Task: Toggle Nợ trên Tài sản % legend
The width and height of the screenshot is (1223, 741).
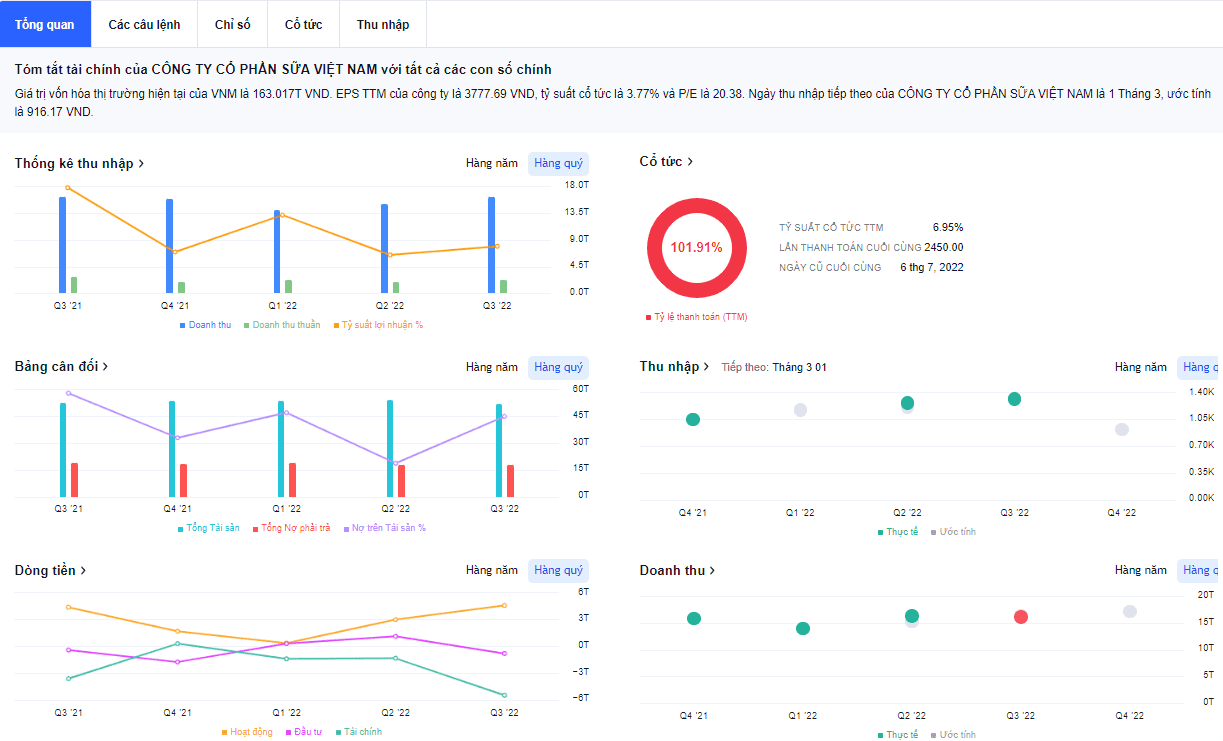Action: pyautogui.click(x=384, y=528)
